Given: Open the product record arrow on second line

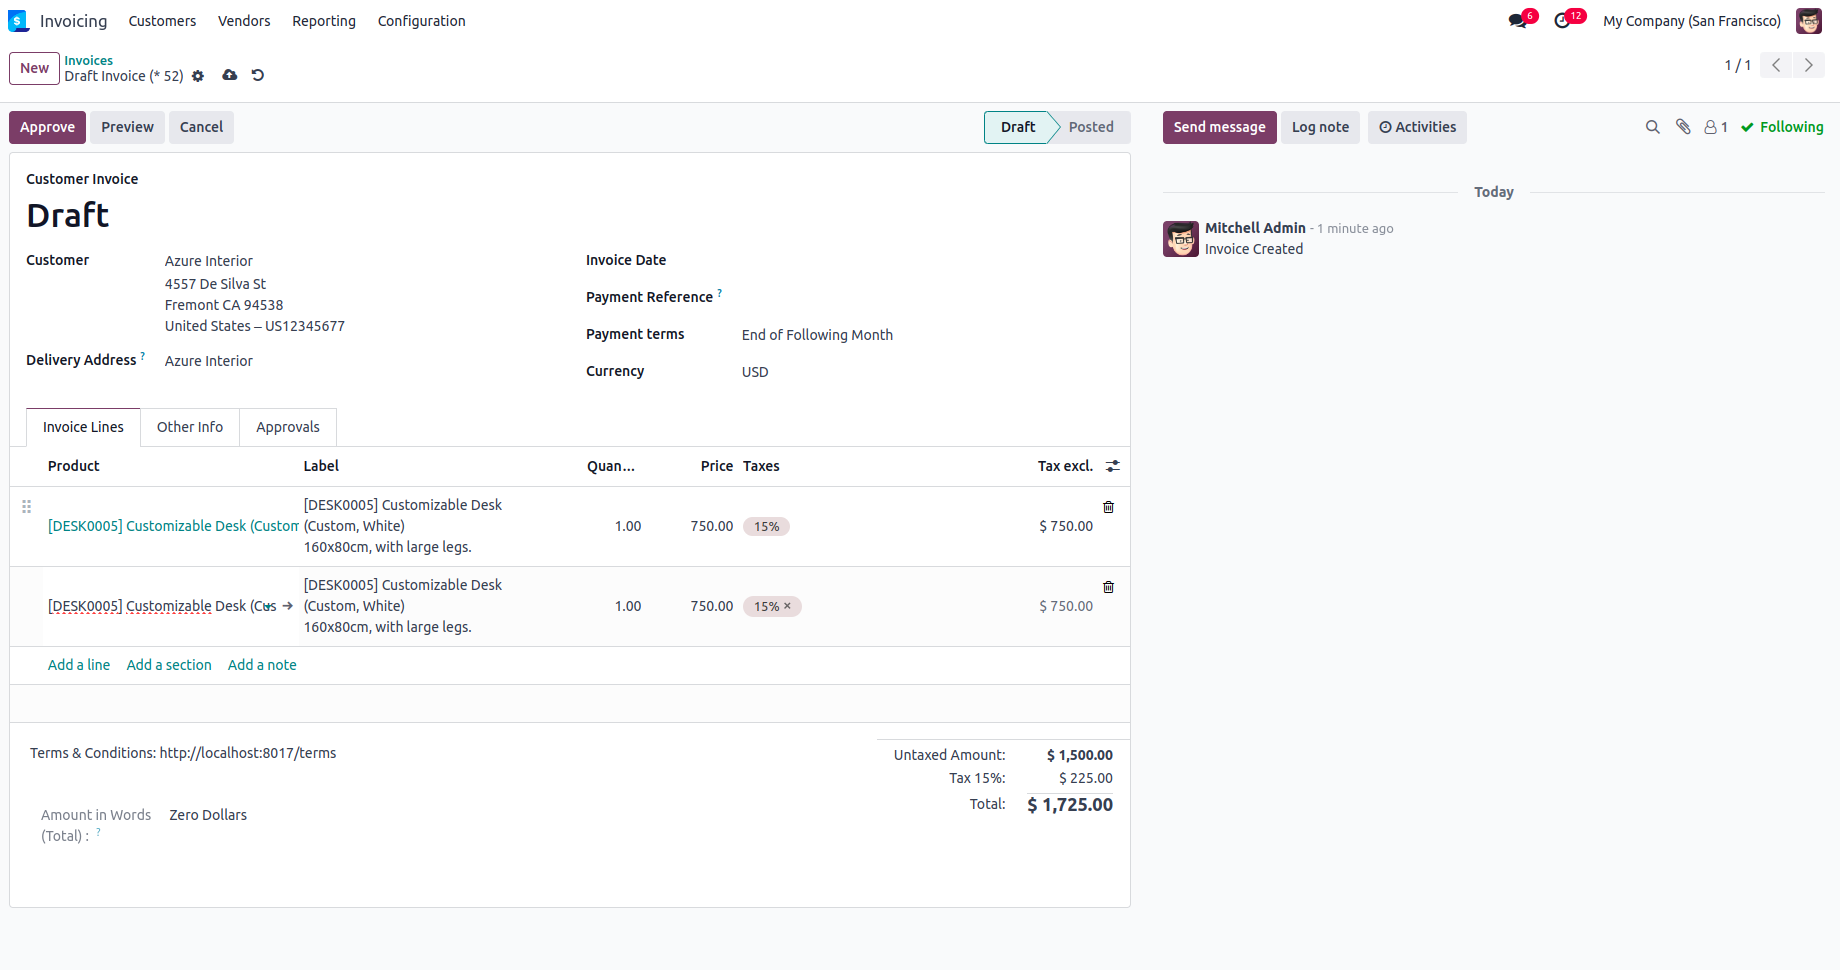Looking at the screenshot, I should click(x=288, y=606).
